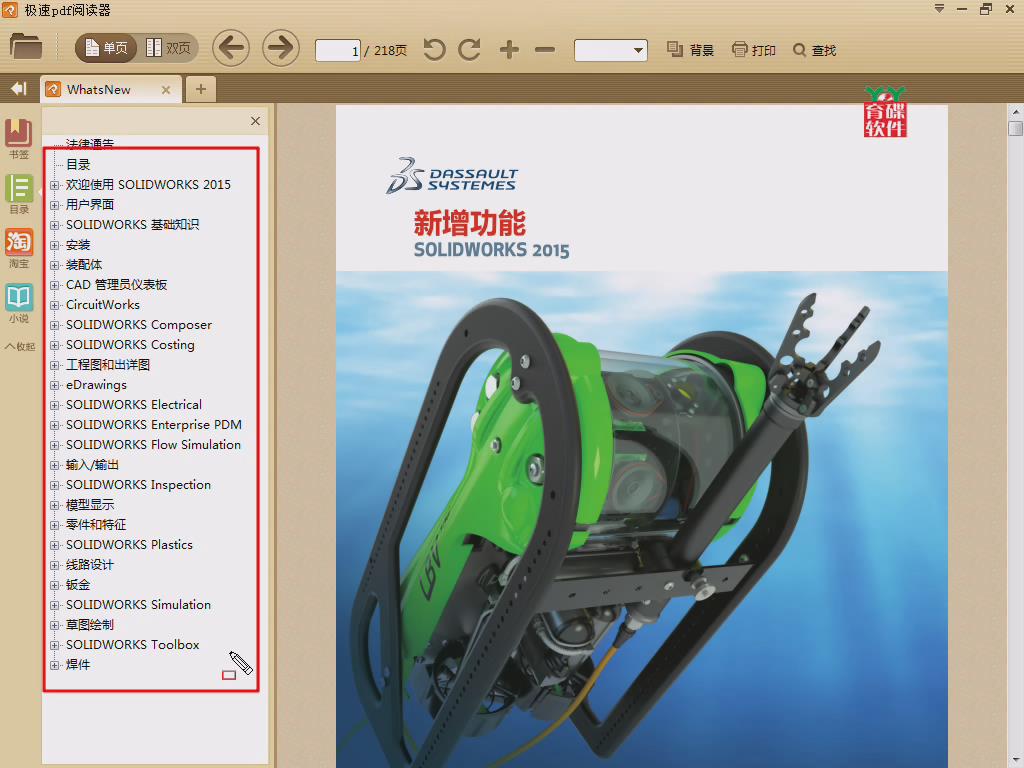Rotate page counterclockwise
Viewport: 1024px width, 768px height.
click(434, 50)
